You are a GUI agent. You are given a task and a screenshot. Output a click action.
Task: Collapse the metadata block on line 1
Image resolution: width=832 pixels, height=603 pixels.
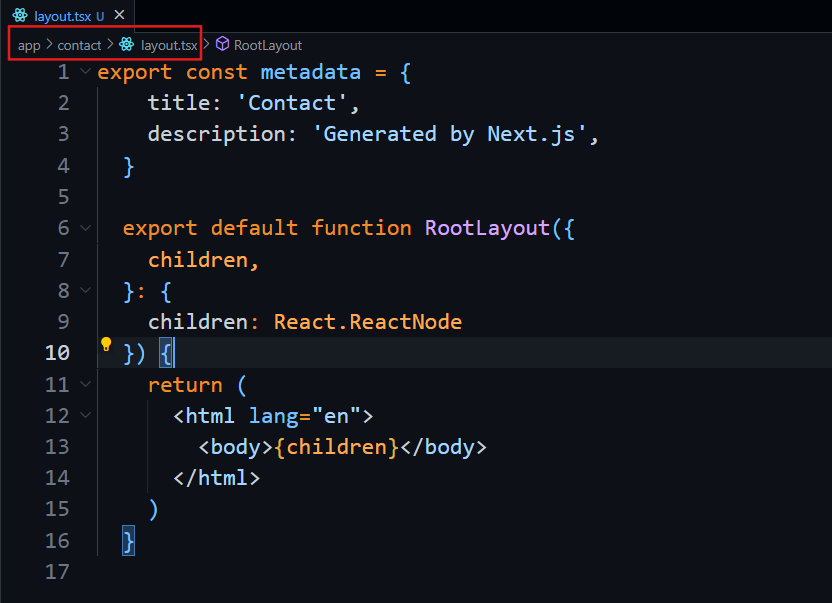pyautogui.click(x=84, y=72)
